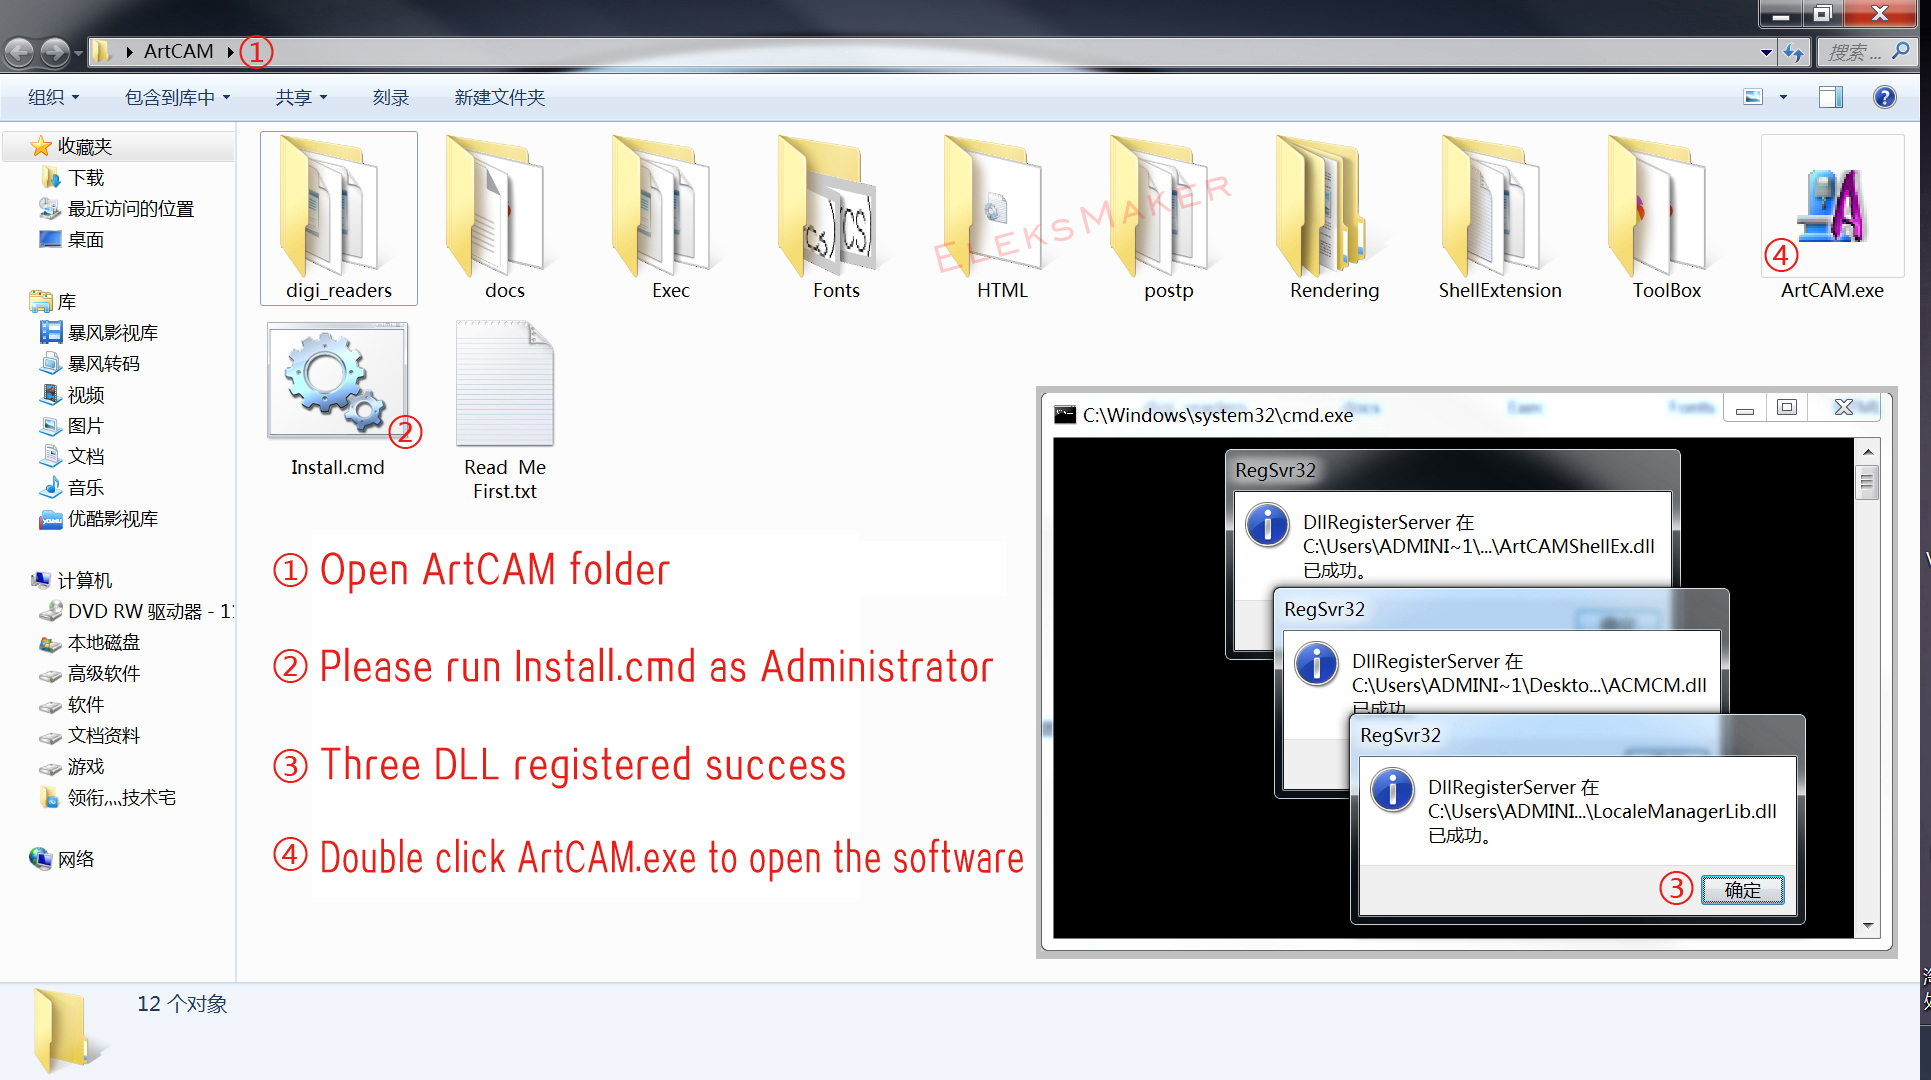Toggle the preview pane button
The image size is (1931, 1080).
pyautogui.click(x=1830, y=97)
